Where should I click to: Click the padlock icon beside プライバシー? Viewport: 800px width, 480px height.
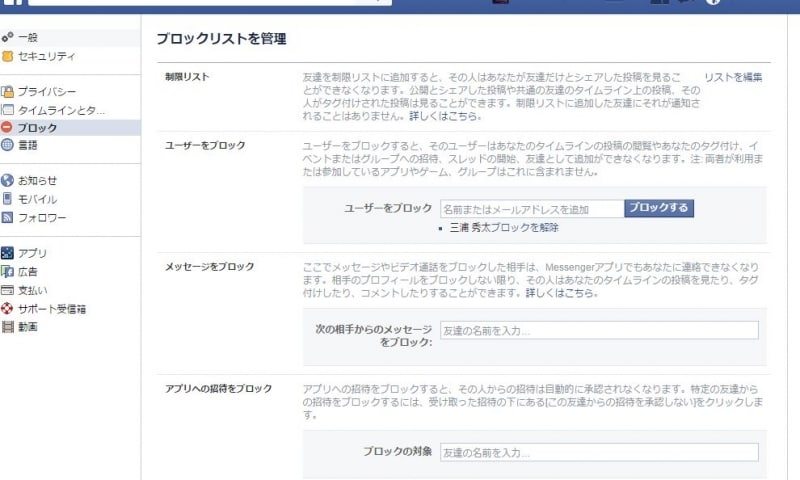(7, 92)
